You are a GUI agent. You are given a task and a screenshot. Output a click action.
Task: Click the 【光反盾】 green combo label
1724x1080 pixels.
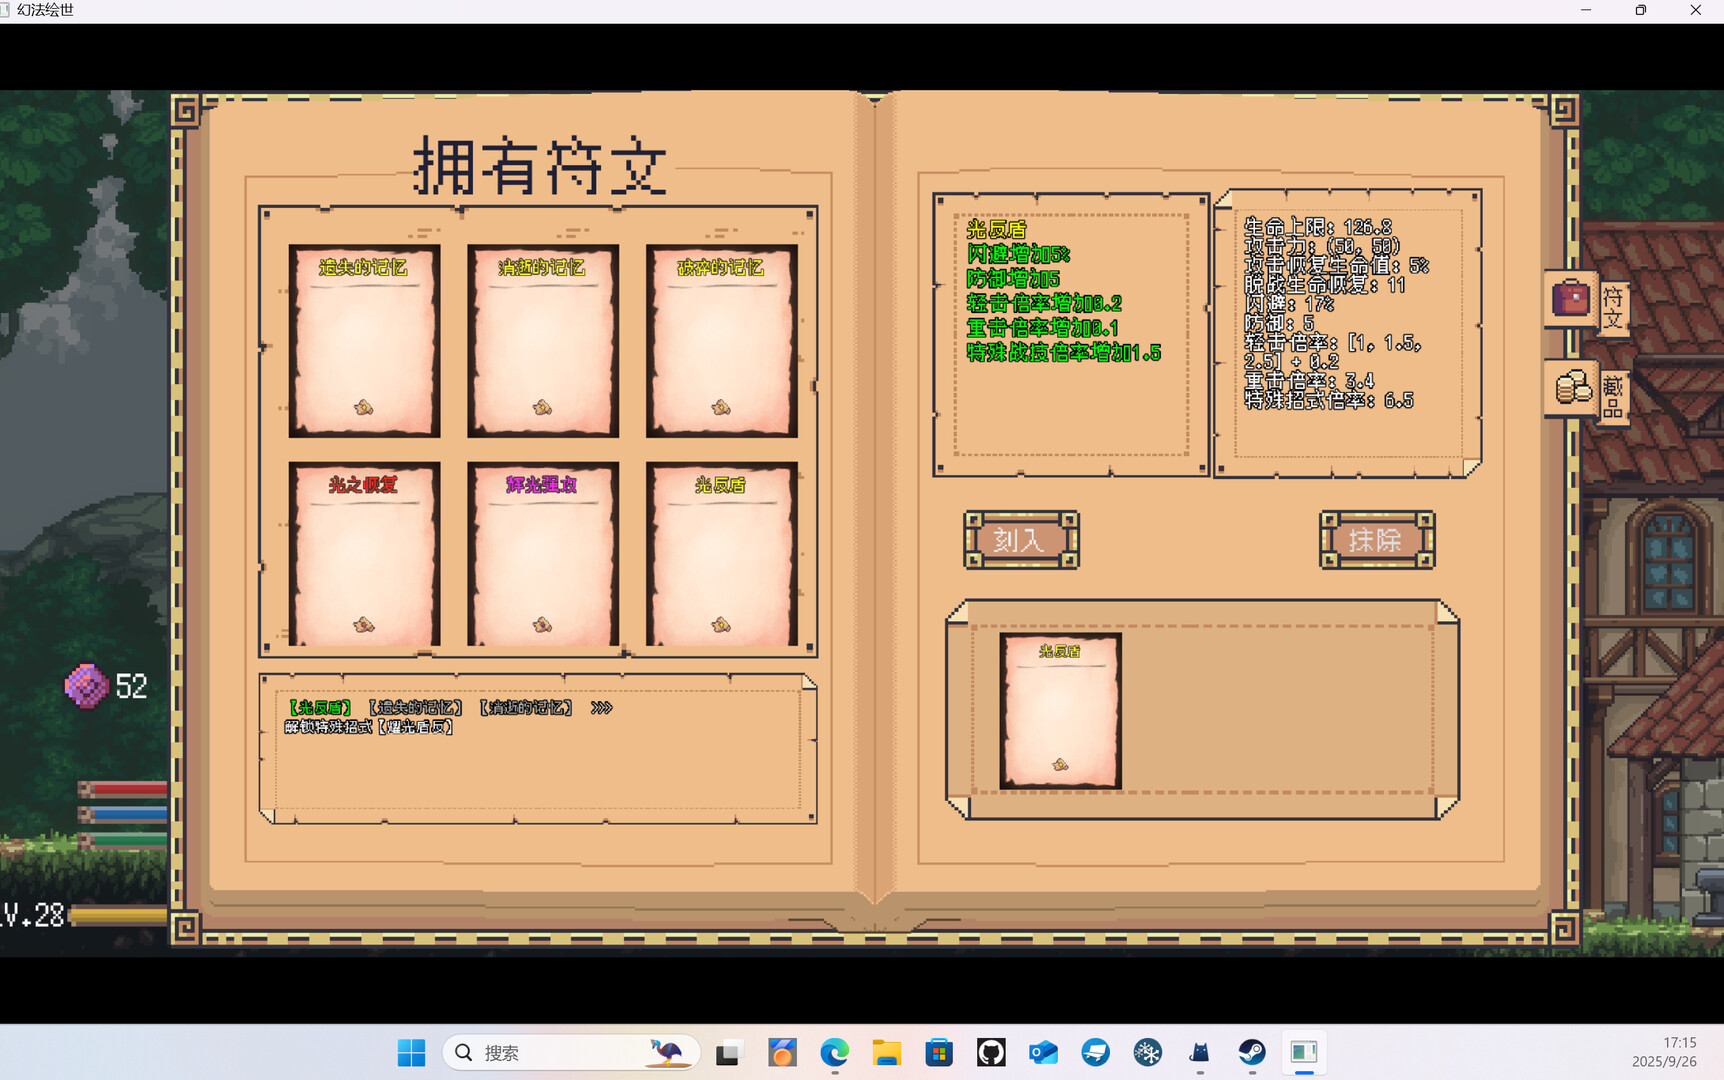[320, 708]
